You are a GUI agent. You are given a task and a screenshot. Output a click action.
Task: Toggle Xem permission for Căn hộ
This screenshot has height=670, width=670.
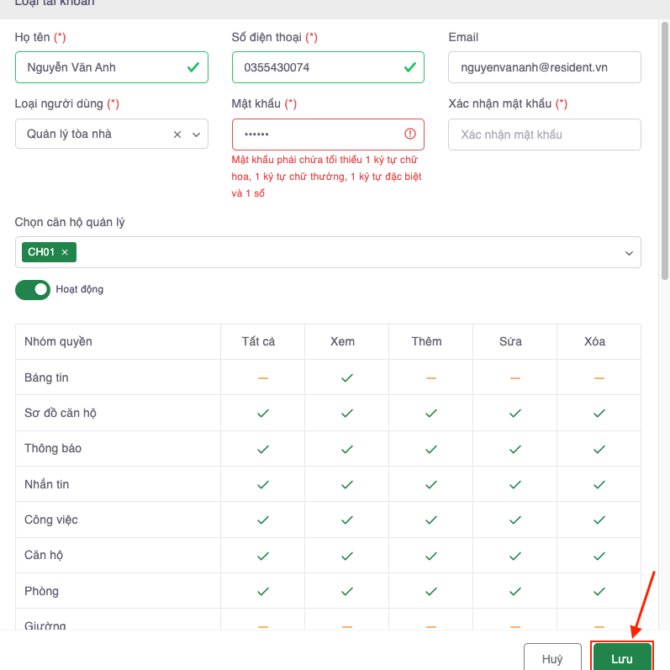coord(347,555)
